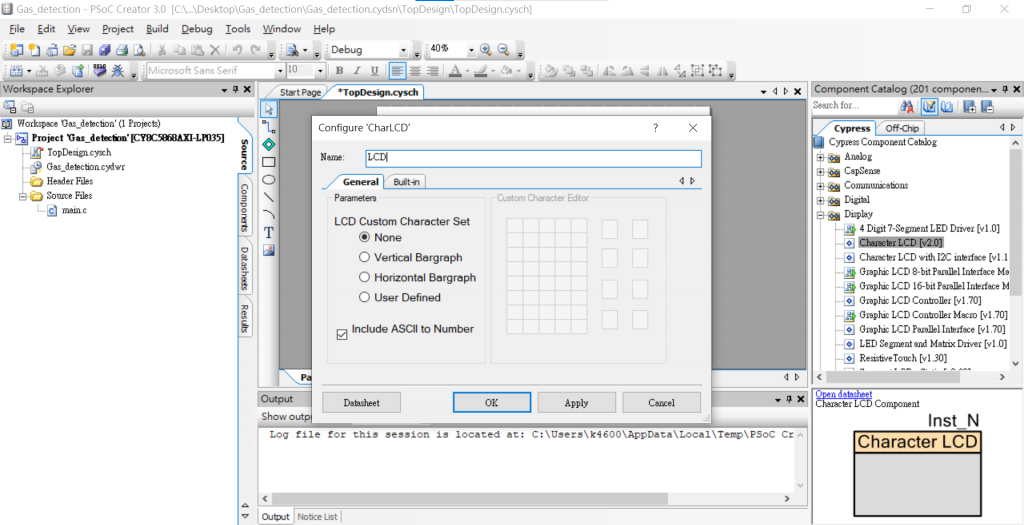This screenshot has height=525, width=1024.
Task: Click the Center text alignment icon
Action: coord(415,71)
